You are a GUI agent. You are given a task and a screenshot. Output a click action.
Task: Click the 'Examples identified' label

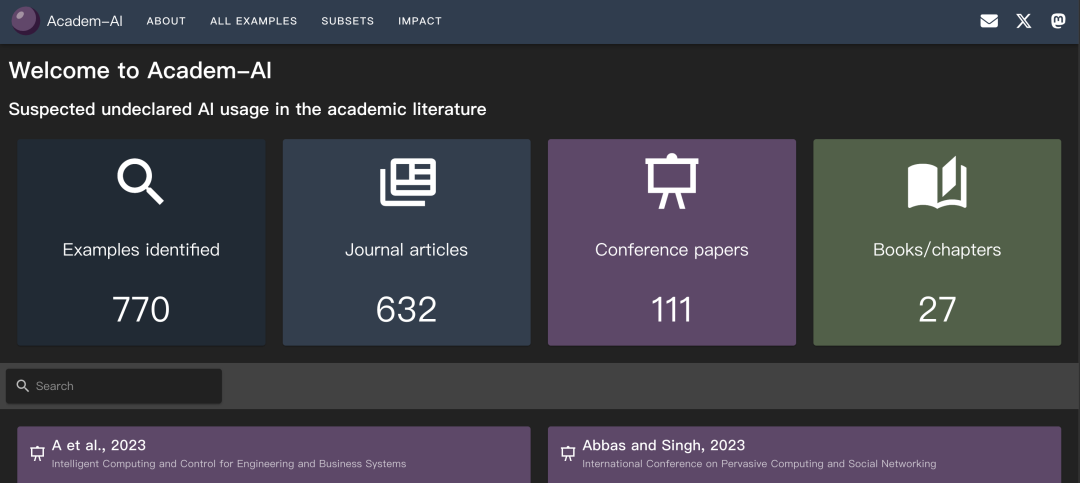pyautogui.click(x=141, y=249)
